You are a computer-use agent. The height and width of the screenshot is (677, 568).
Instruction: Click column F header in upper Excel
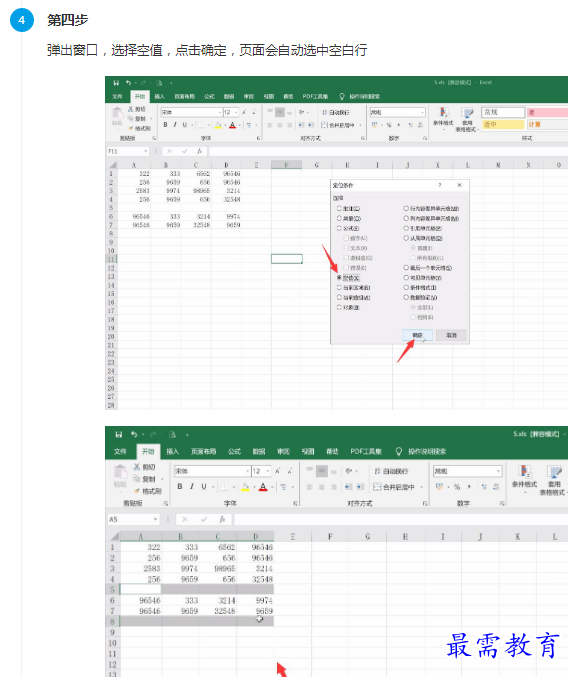[x=286, y=165]
